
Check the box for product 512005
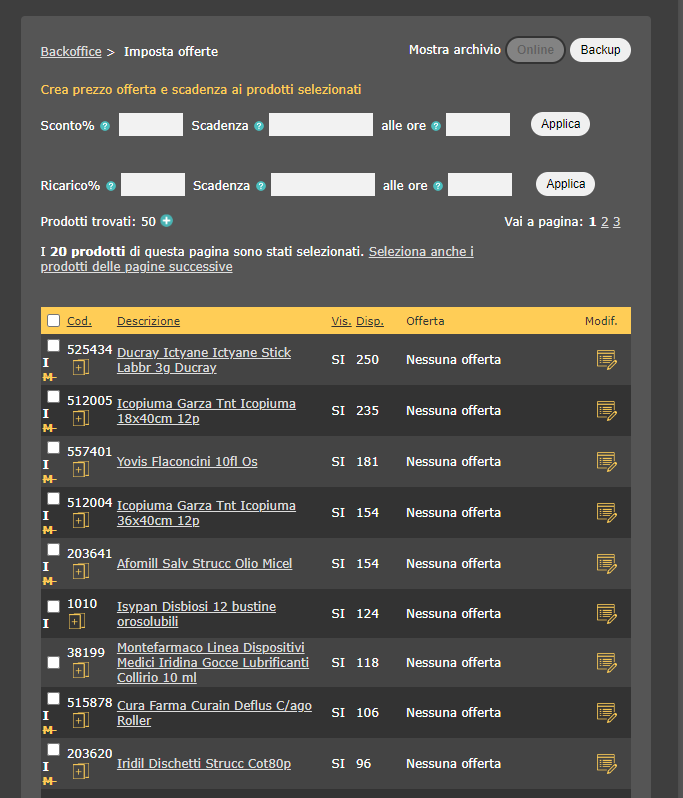click(53, 397)
